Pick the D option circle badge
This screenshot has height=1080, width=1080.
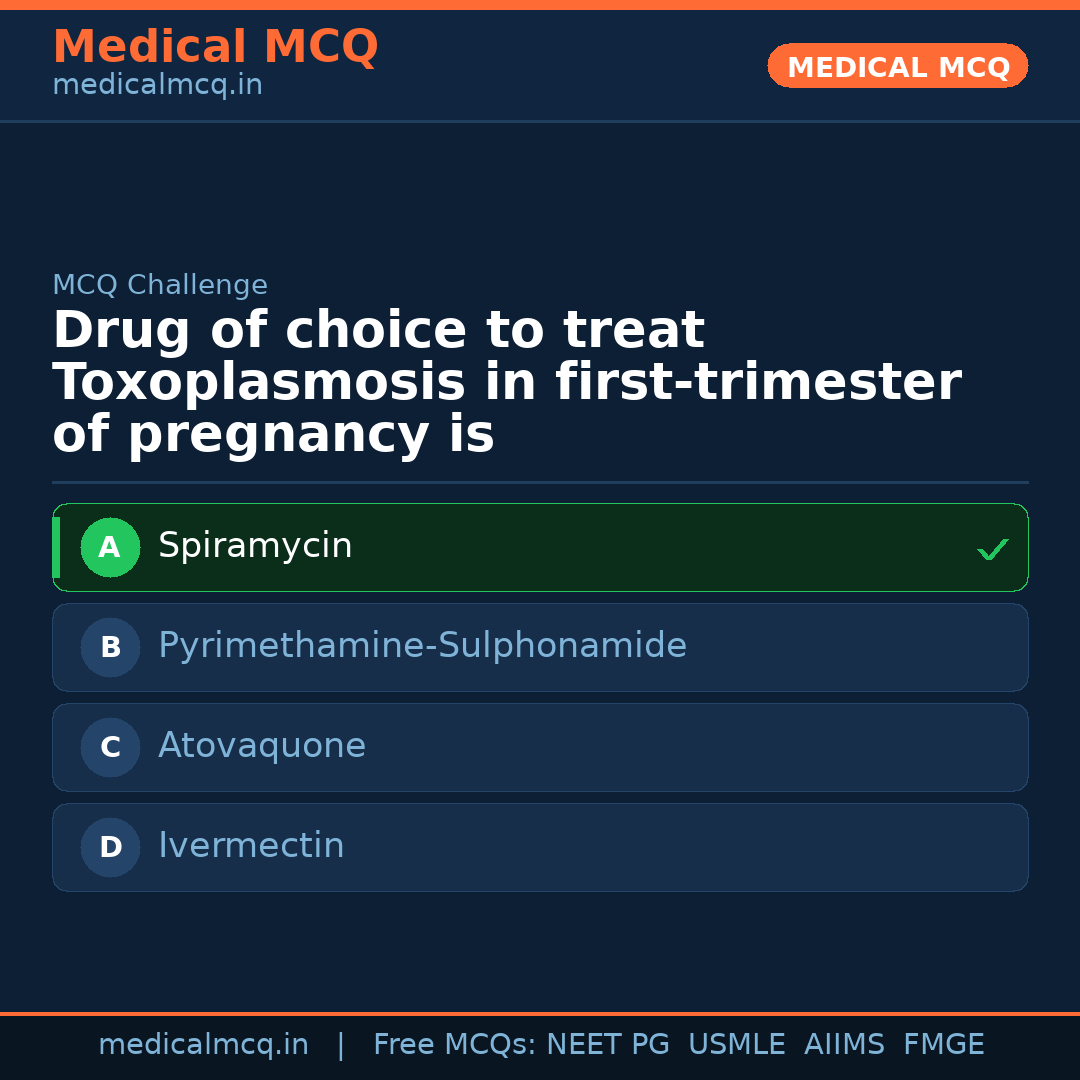pos(110,847)
